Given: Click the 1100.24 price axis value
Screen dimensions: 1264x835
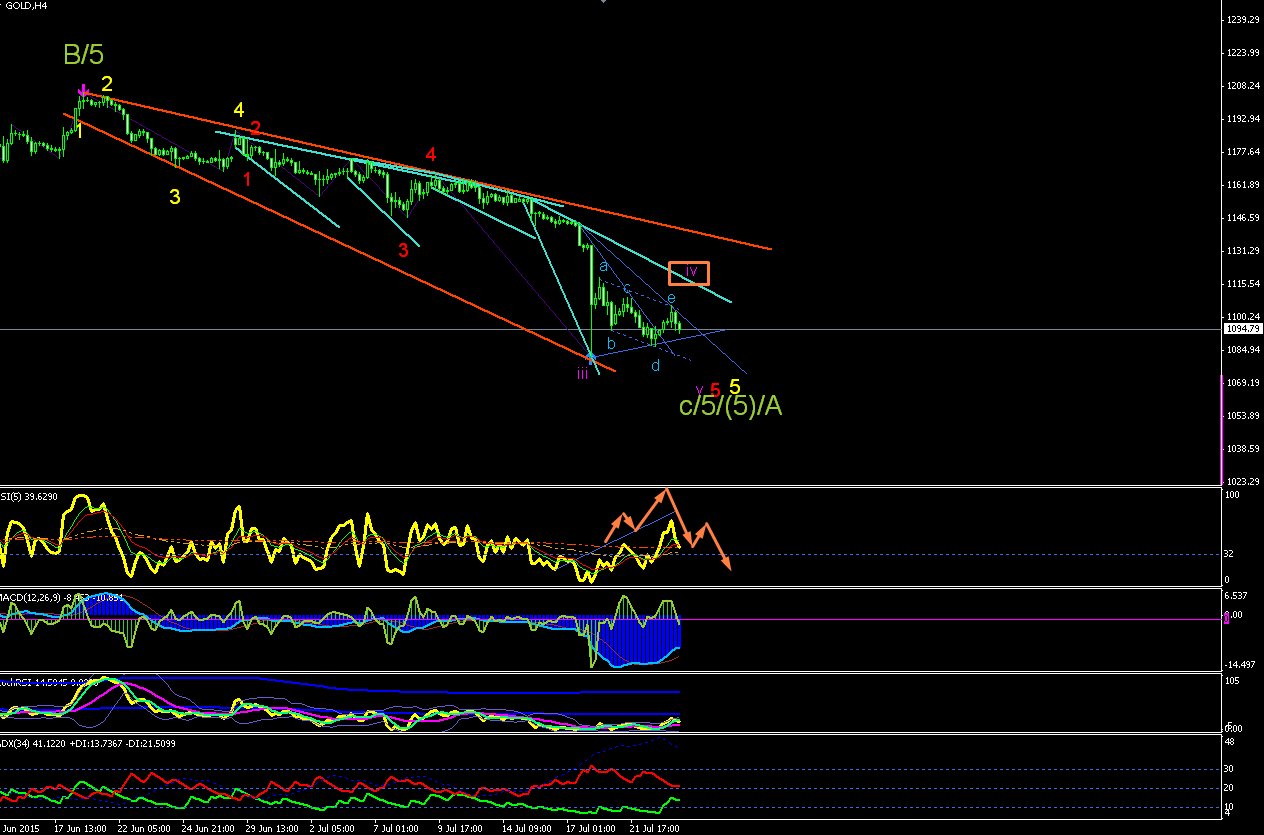Looking at the screenshot, I should pos(1245,317).
